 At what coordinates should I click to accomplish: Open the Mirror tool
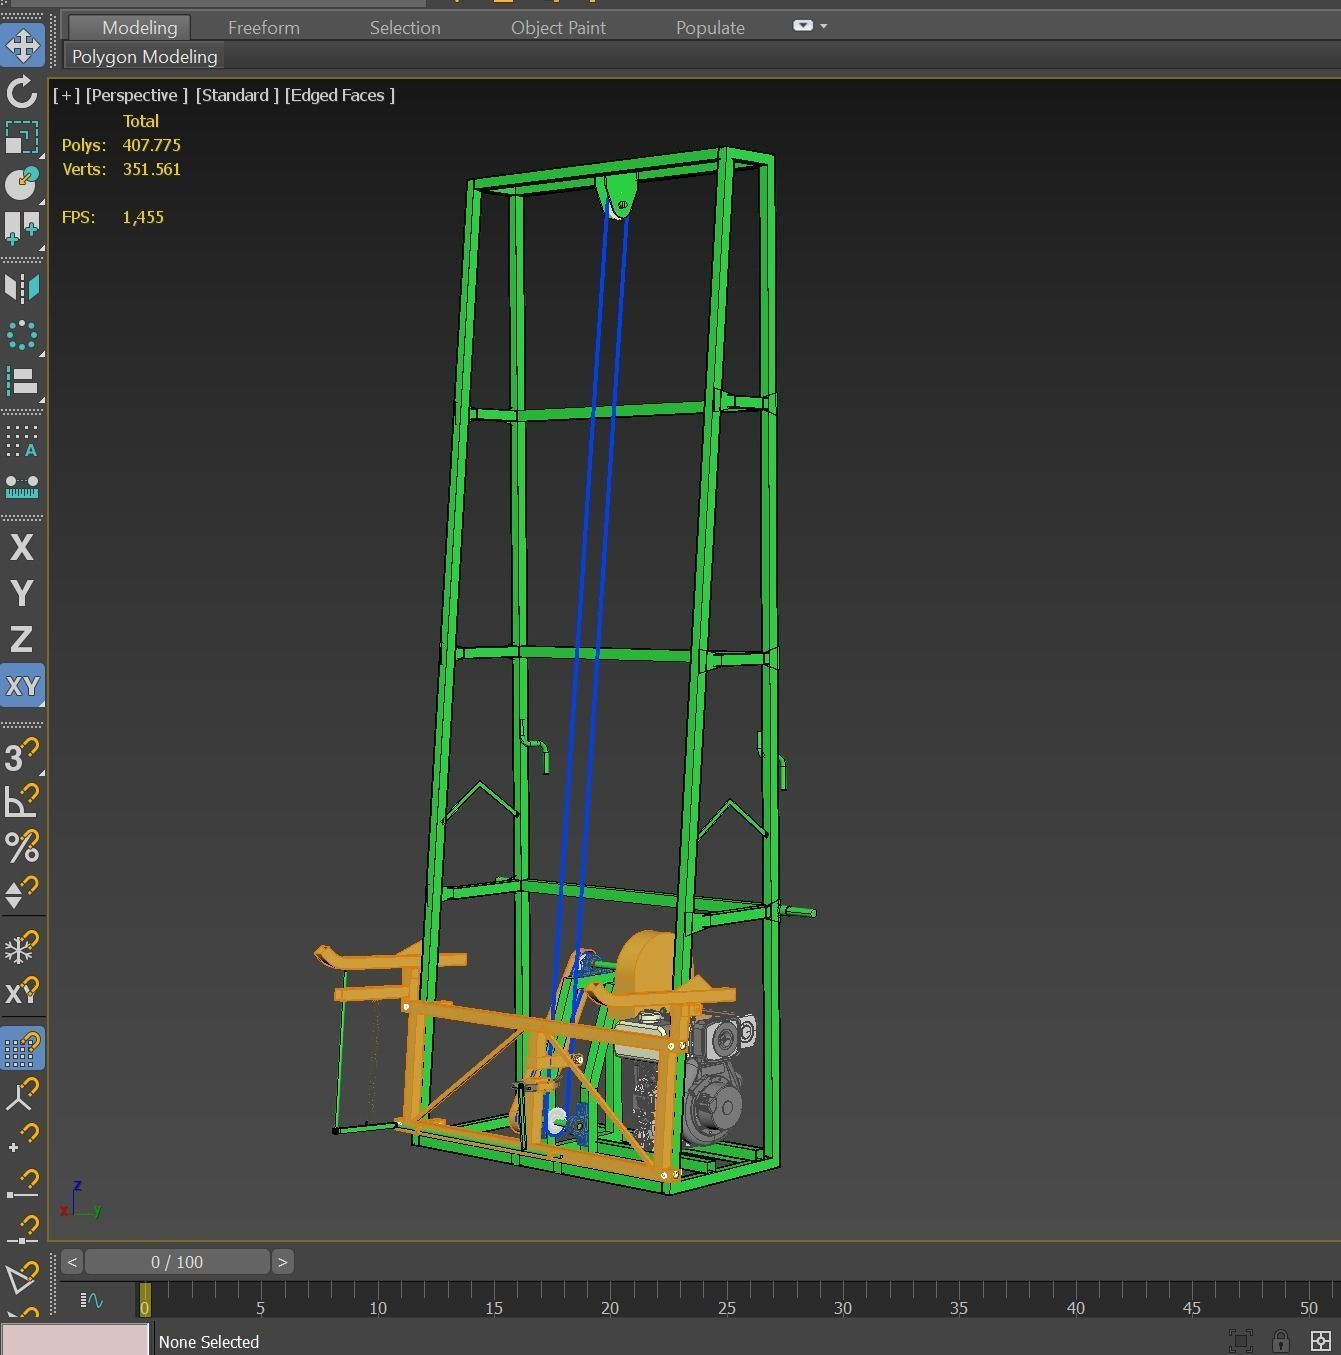(x=22, y=288)
